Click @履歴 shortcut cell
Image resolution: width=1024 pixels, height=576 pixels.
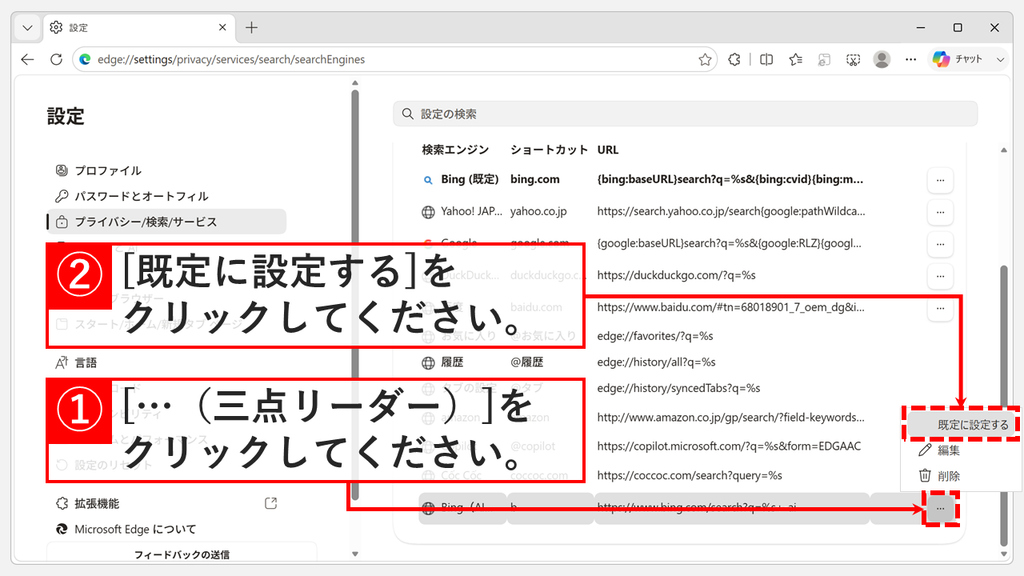click(x=527, y=362)
